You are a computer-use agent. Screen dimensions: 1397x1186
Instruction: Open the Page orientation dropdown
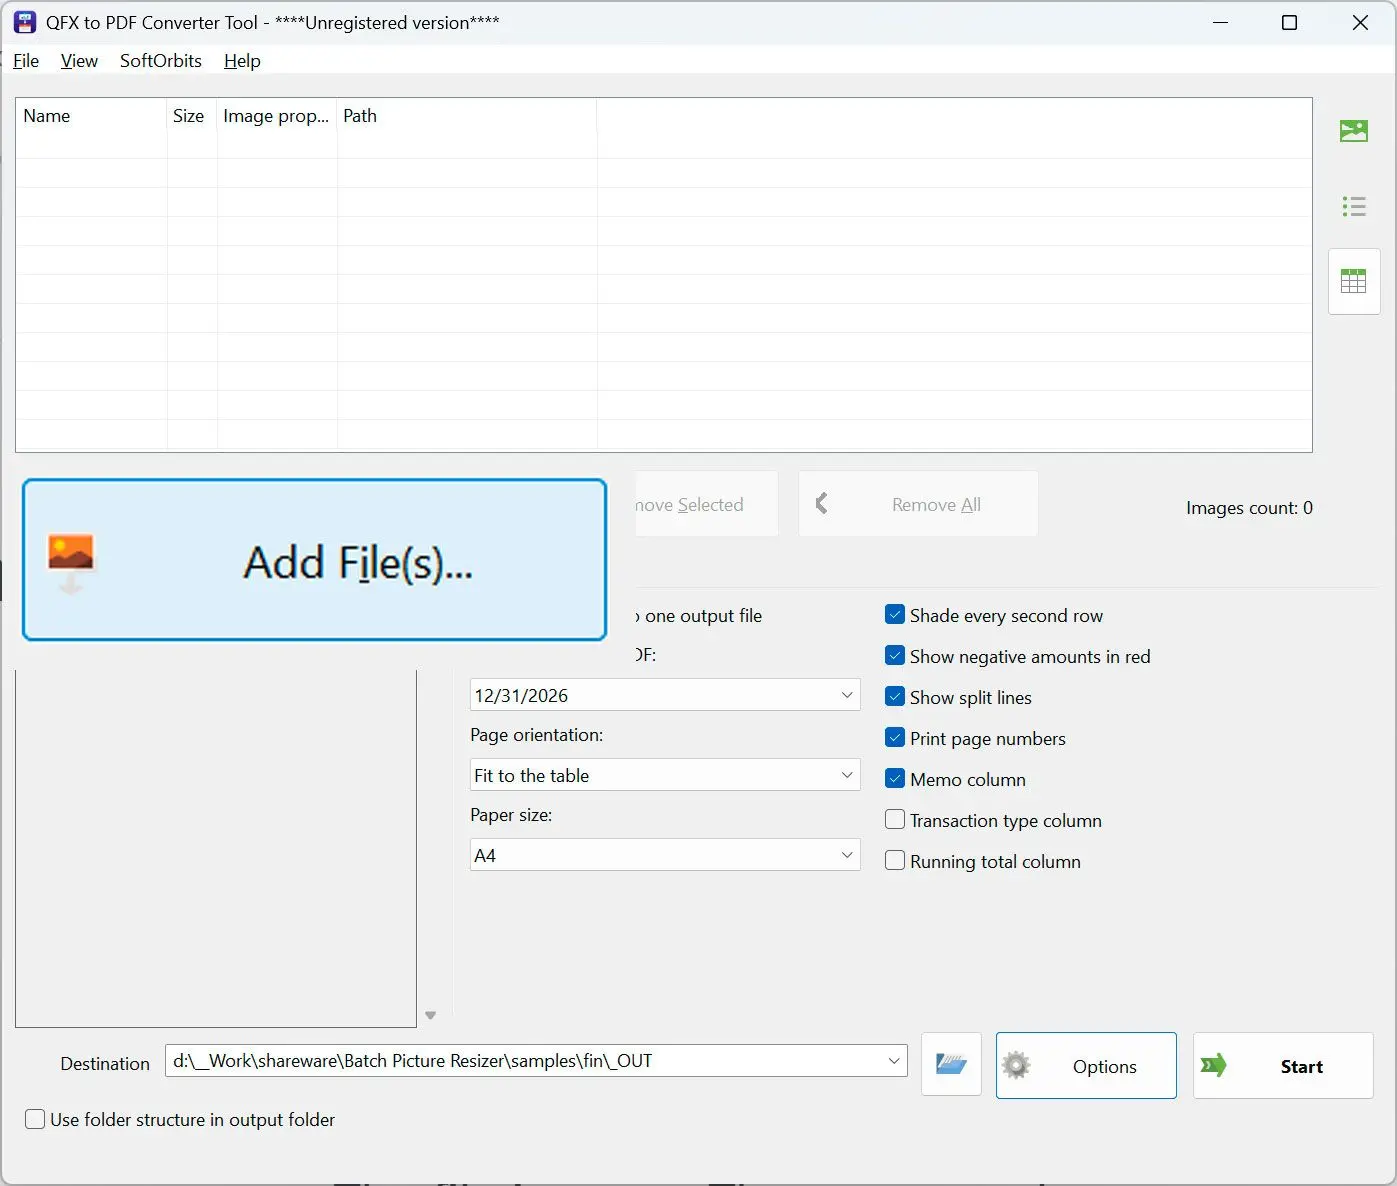[x=665, y=775]
